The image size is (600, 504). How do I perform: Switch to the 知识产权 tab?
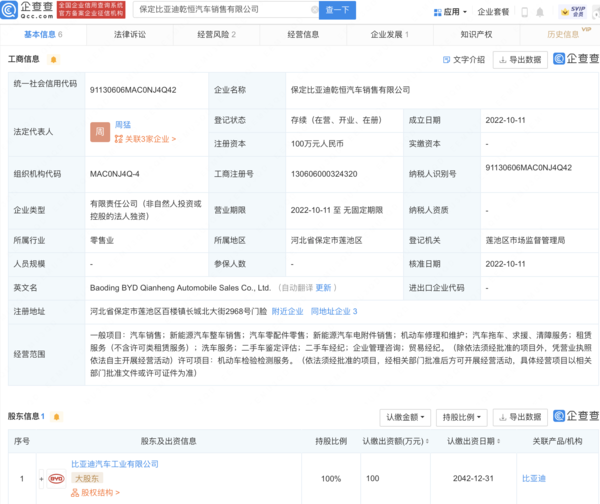(x=476, y=34)
